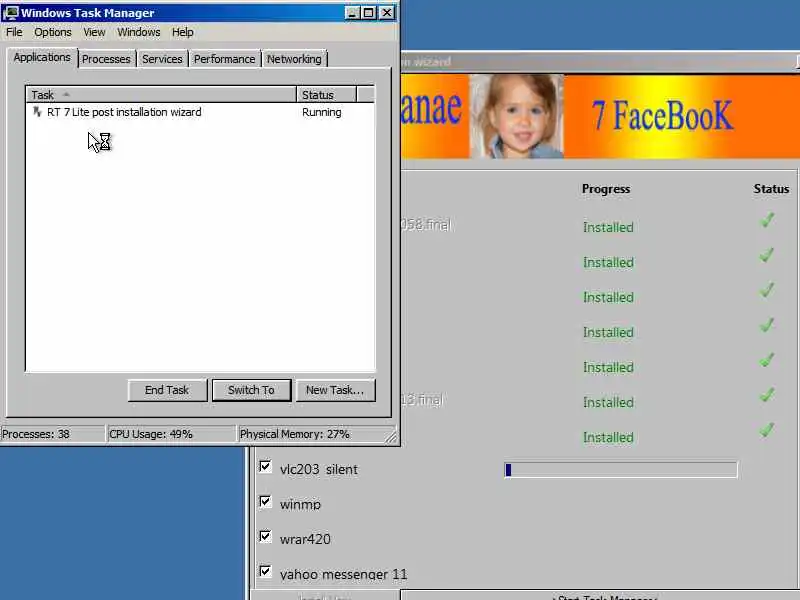Viewport: 800px width, 600px height.
Task: Click the Progress column heading in wizard
Action: point(606,189)
